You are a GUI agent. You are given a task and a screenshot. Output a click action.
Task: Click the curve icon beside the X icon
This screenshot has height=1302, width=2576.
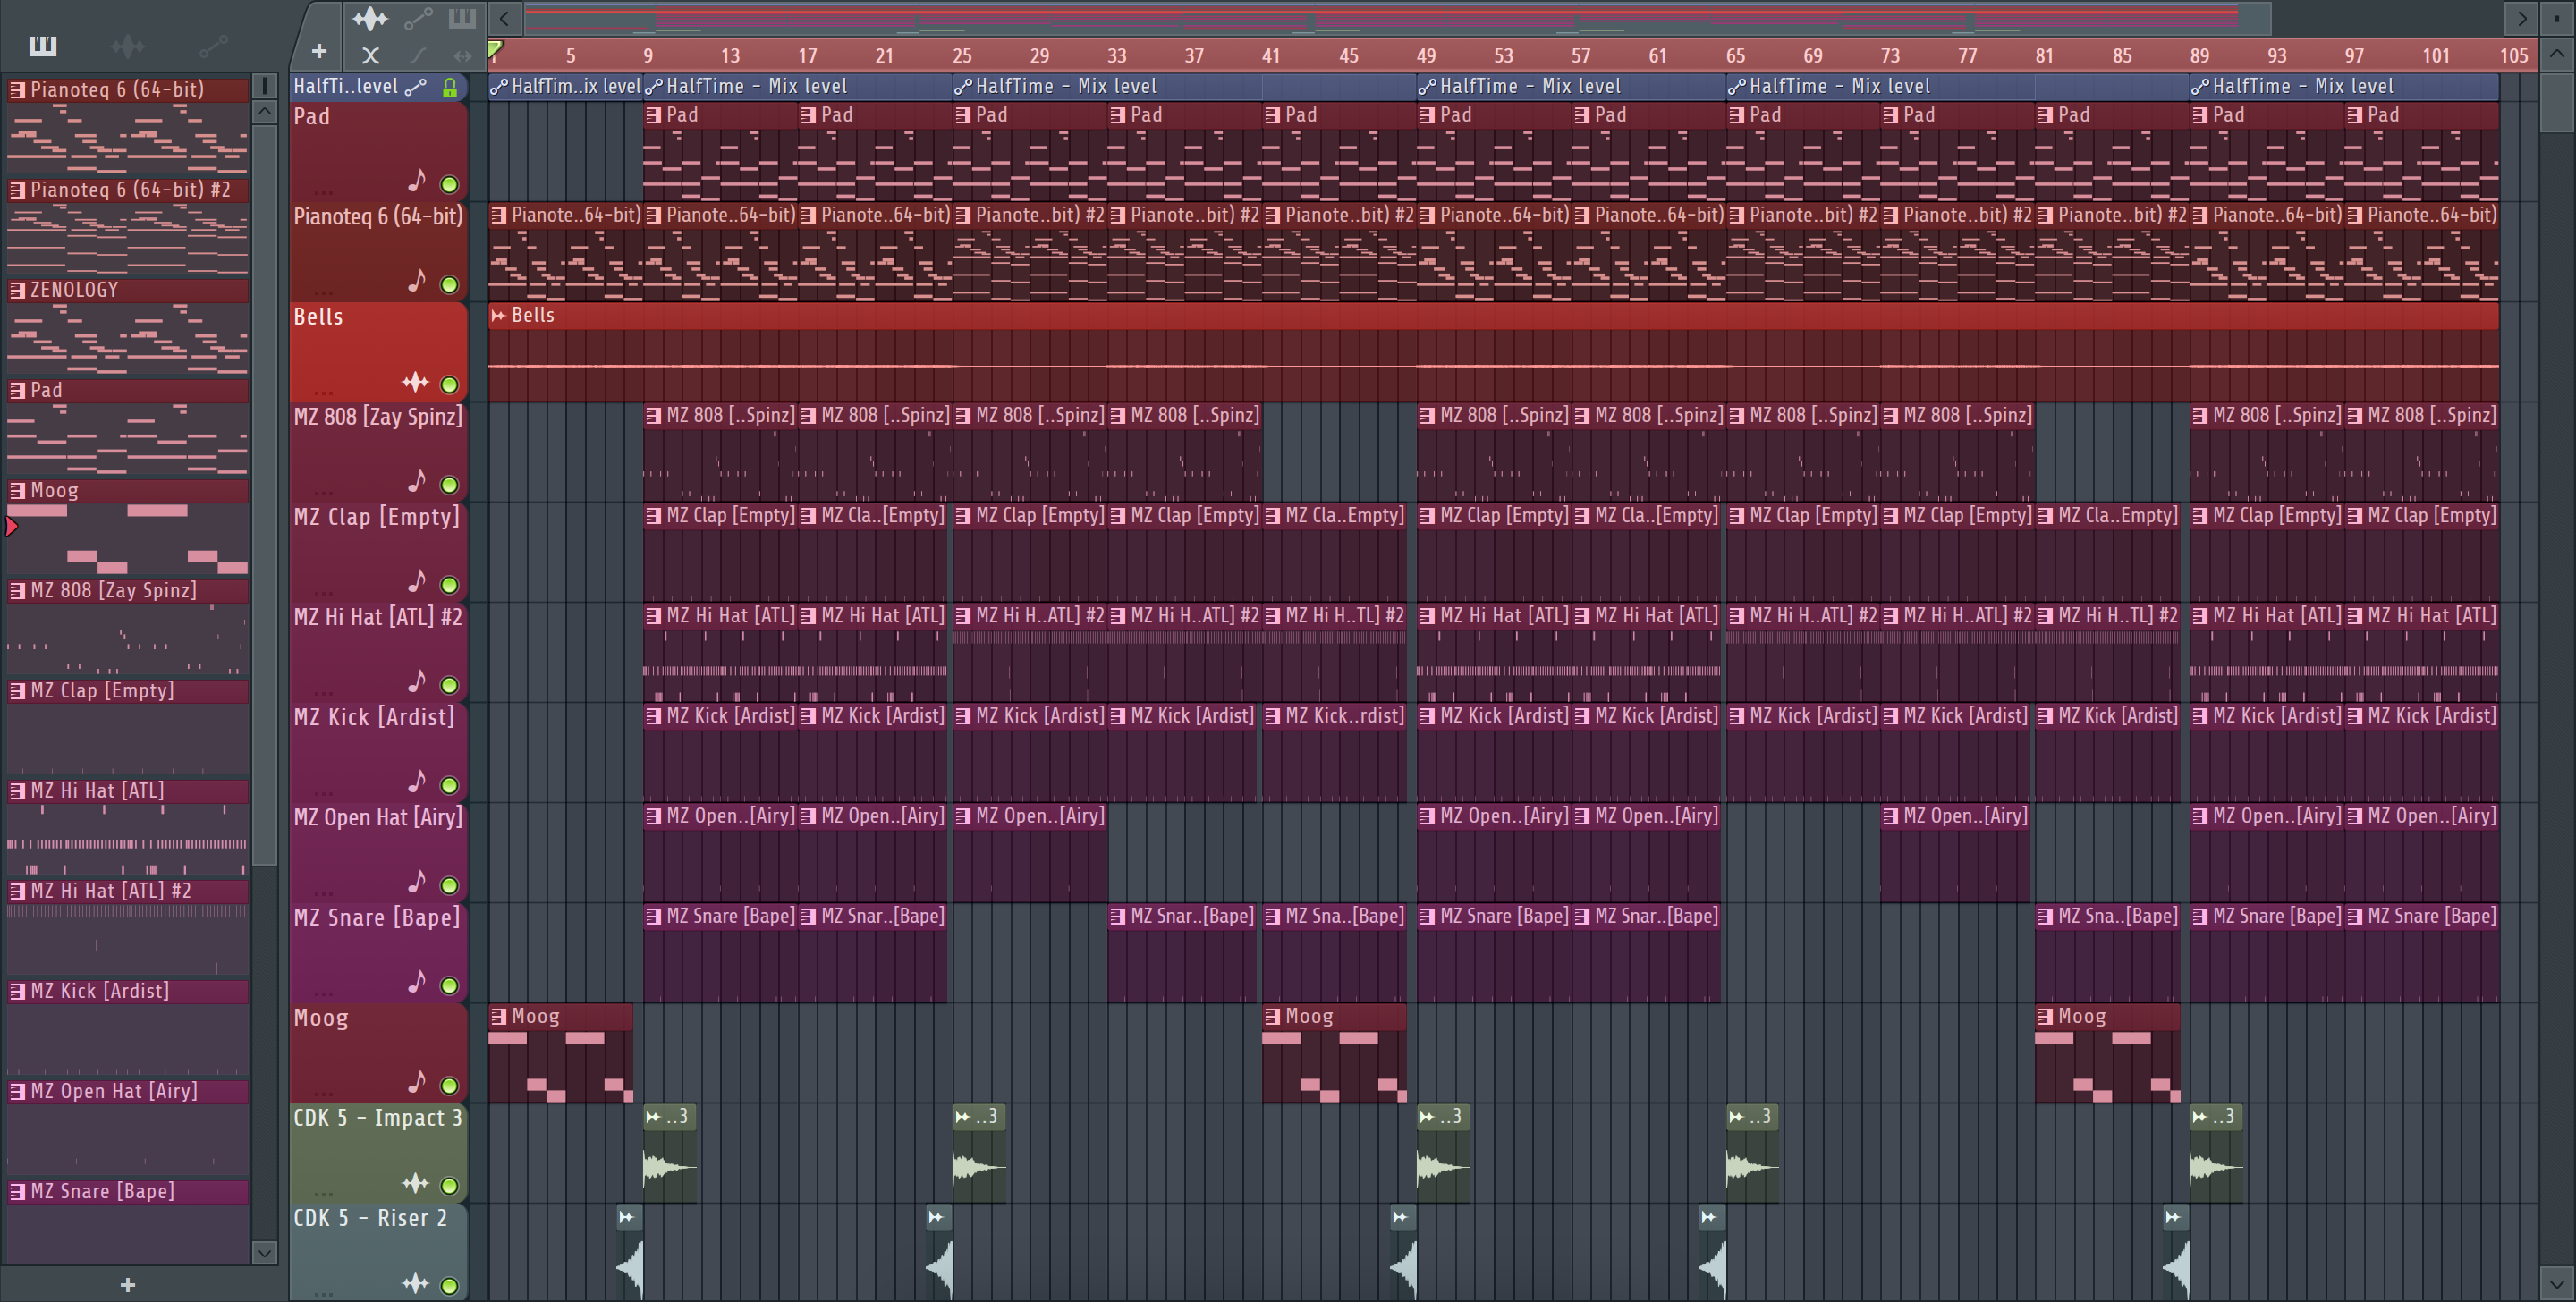pyautogui.click(x=418, y=56)
